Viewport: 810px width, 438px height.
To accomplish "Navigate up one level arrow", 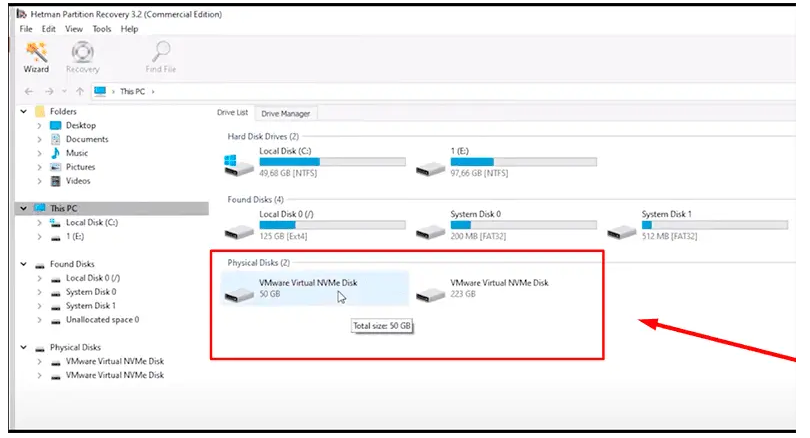I will (80, 91).
